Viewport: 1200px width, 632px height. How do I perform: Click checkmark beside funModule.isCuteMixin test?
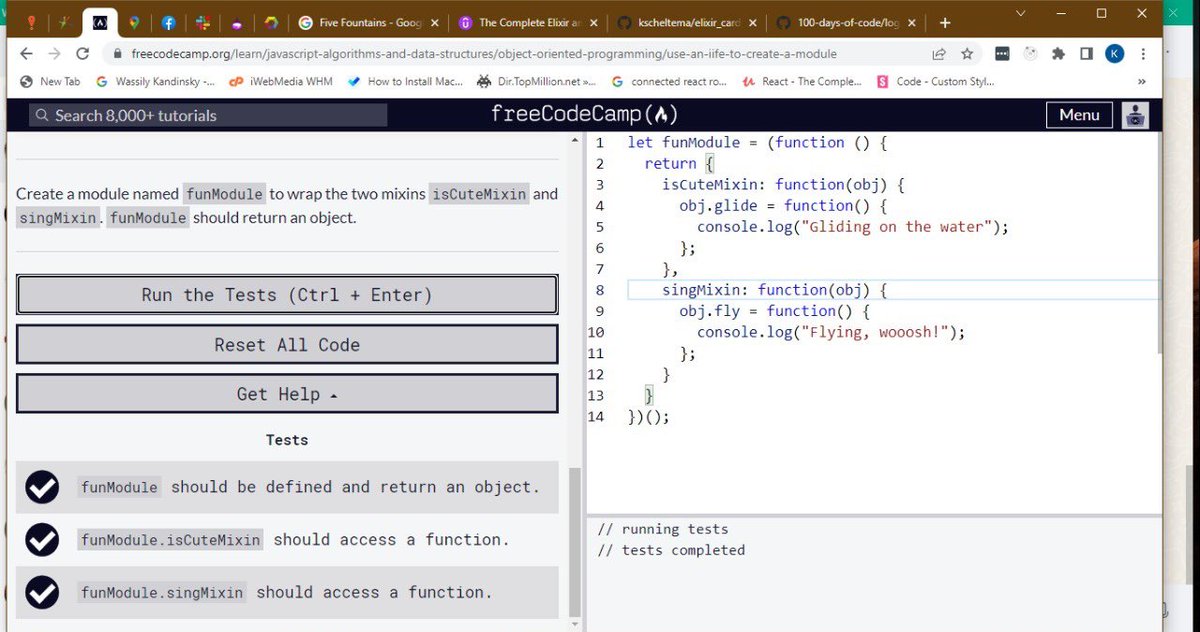pyautogui.click(x=42, y=540)
